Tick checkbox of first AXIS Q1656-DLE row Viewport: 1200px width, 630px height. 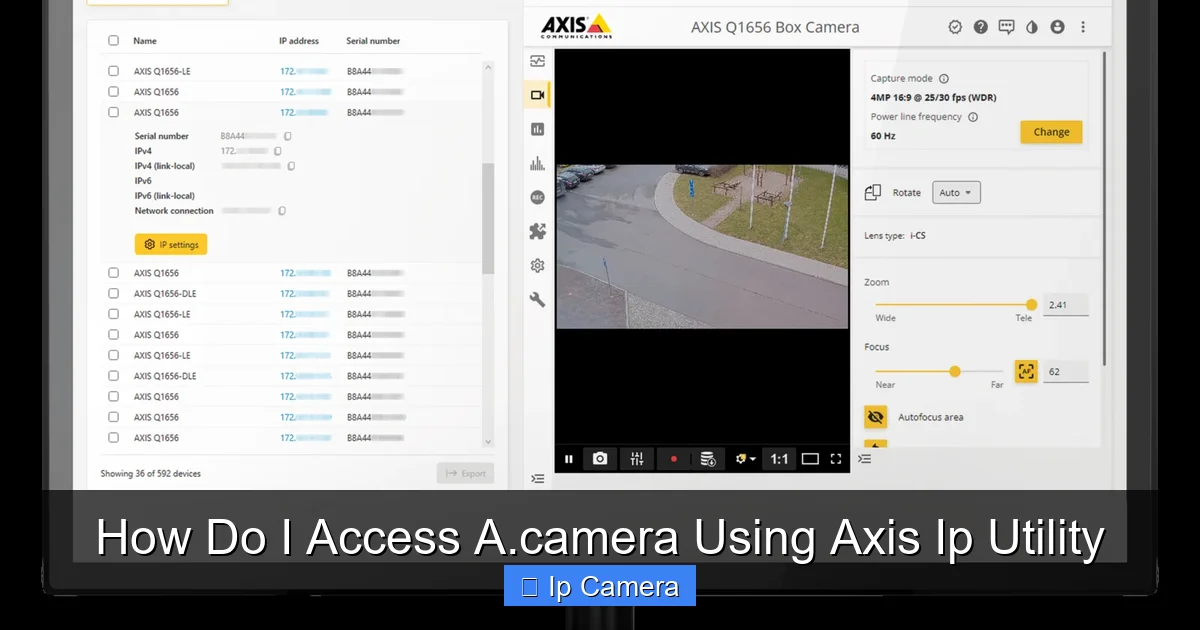[x=113, y=294]
